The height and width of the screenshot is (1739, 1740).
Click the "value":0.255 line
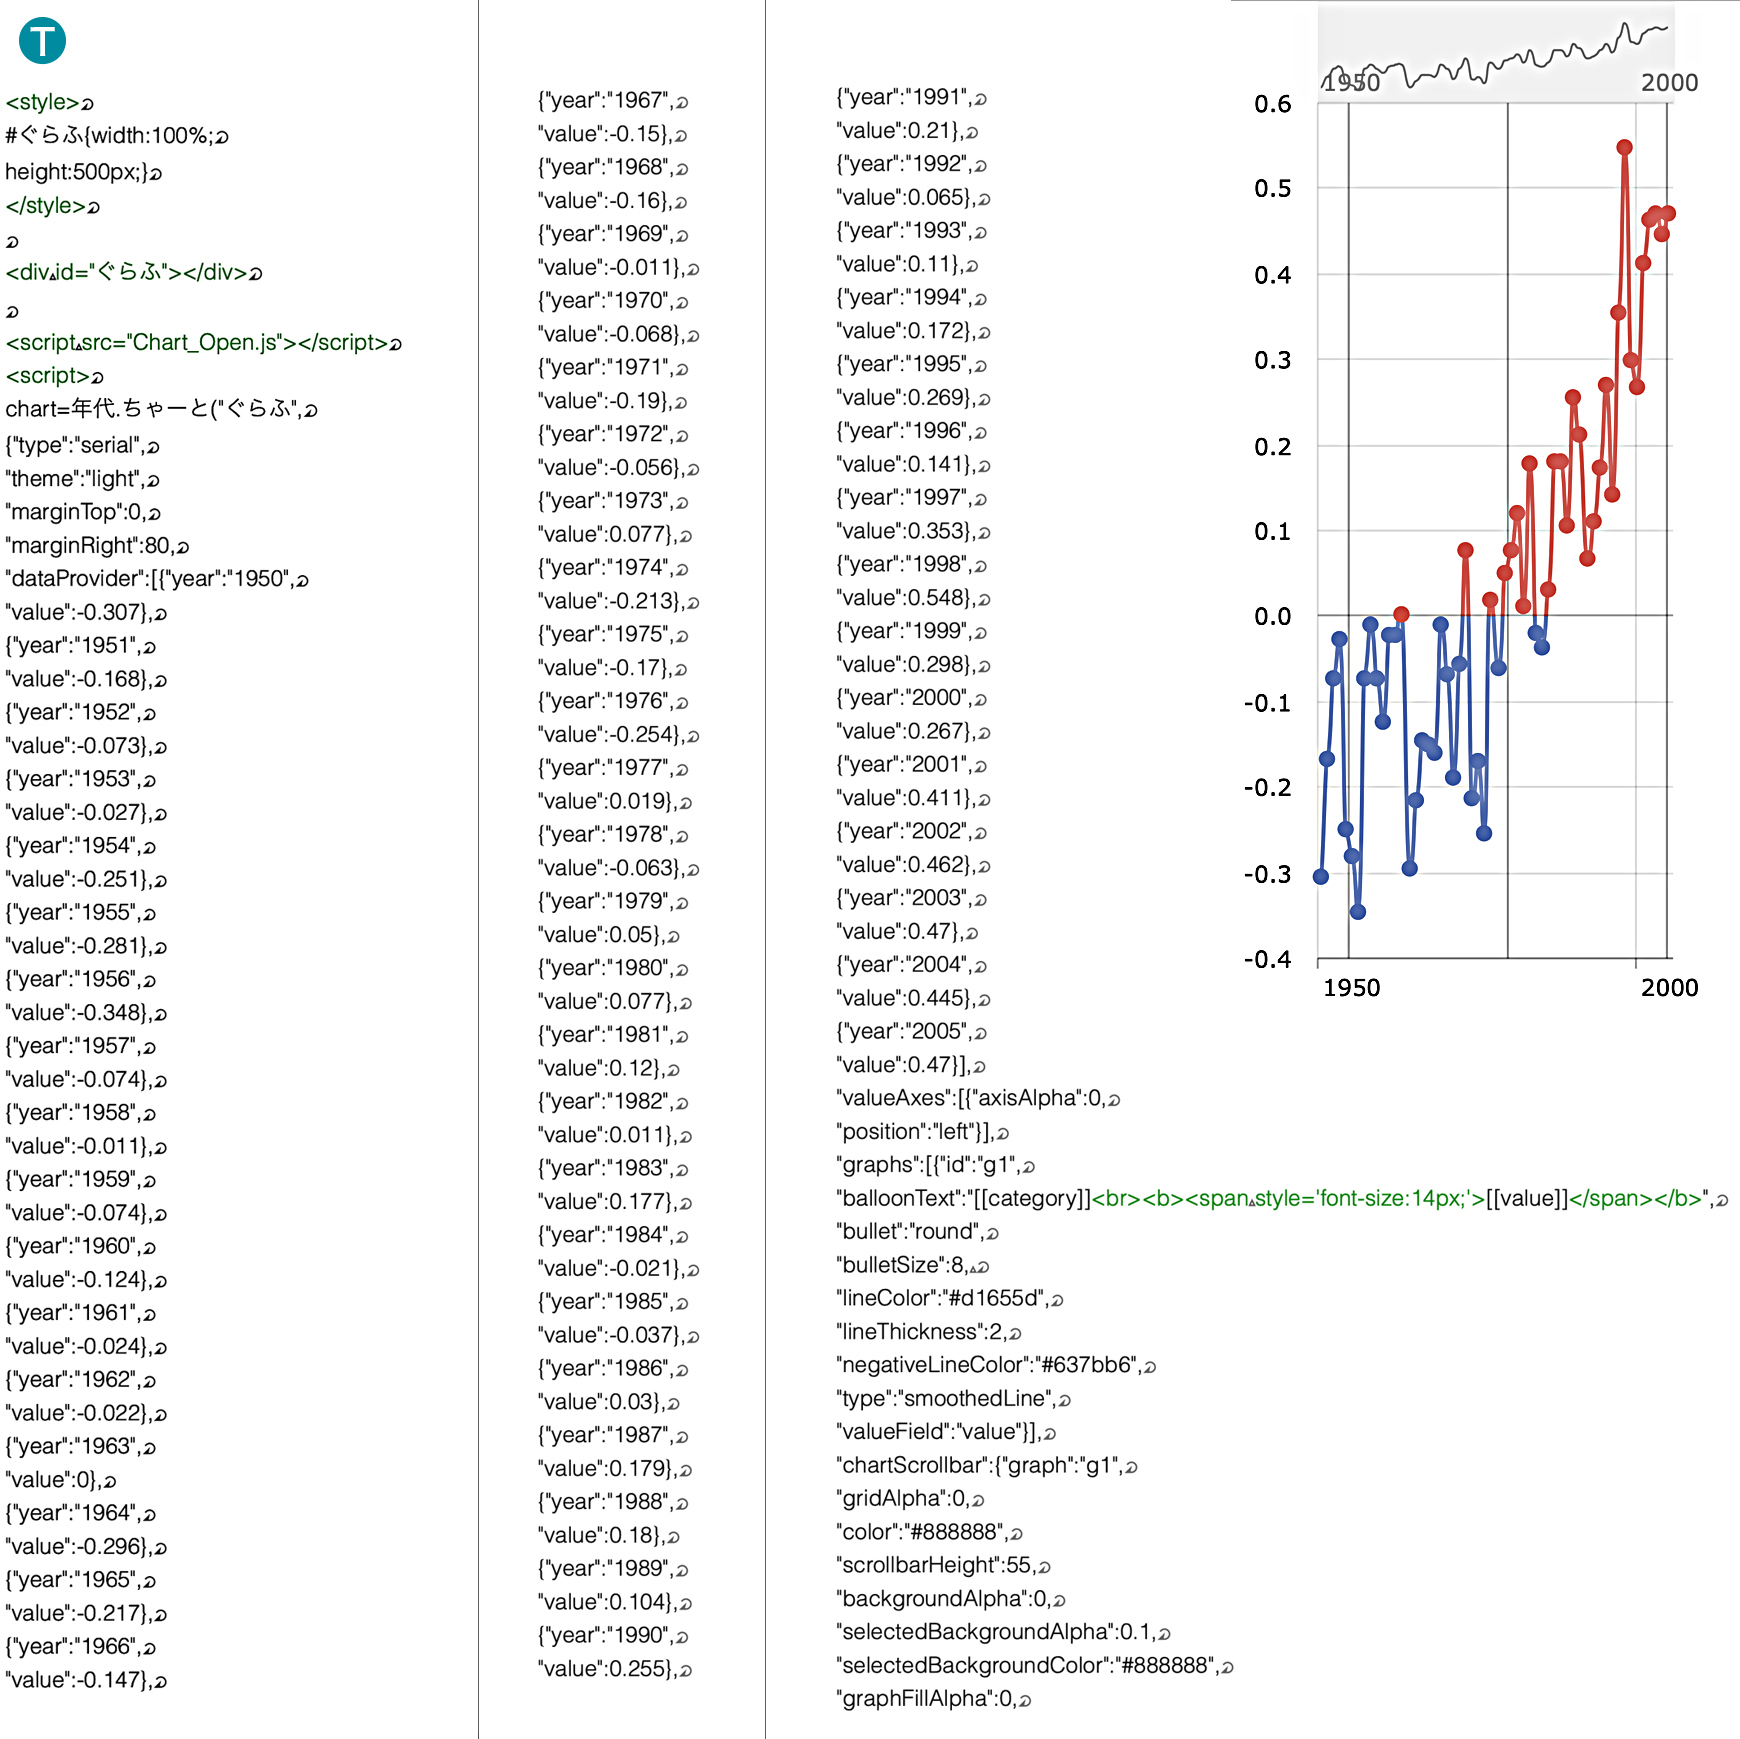pos(615,1669)
